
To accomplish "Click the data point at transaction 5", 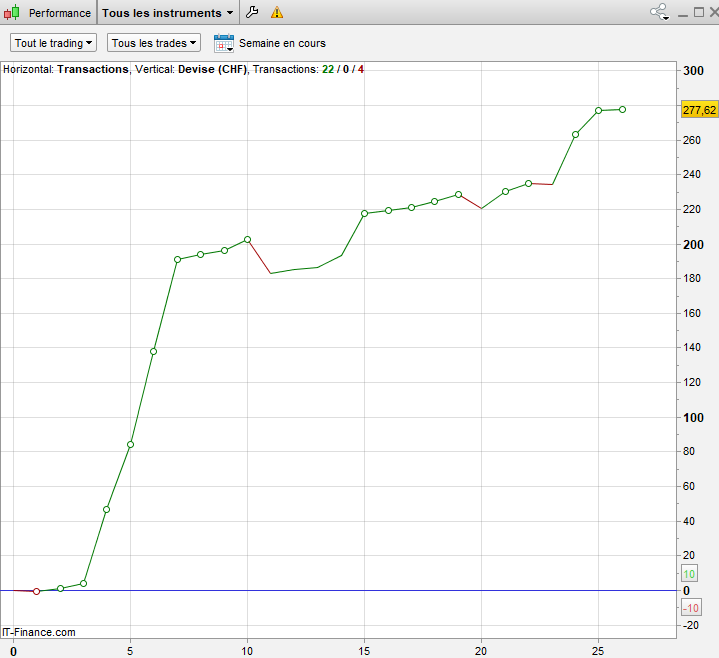I will pyautogui.click(x=130, y=444).
